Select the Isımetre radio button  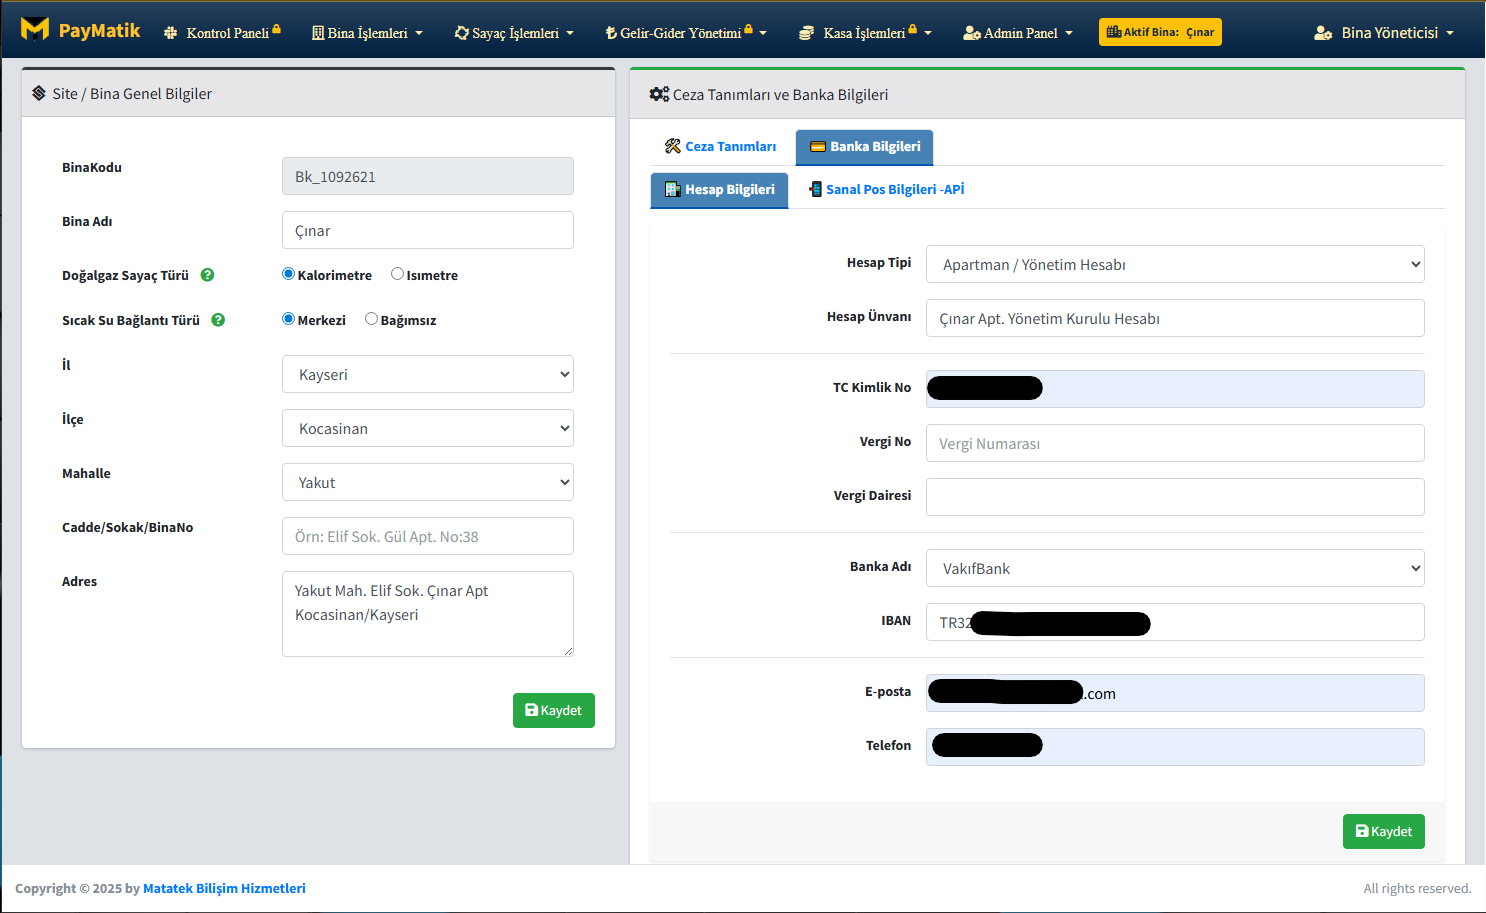(397, 274)
